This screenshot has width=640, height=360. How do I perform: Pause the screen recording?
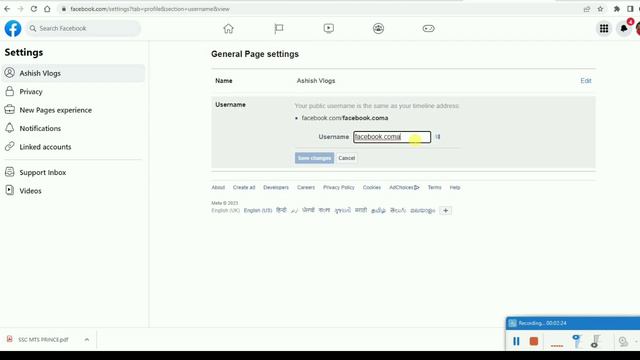tap(516, 341)
